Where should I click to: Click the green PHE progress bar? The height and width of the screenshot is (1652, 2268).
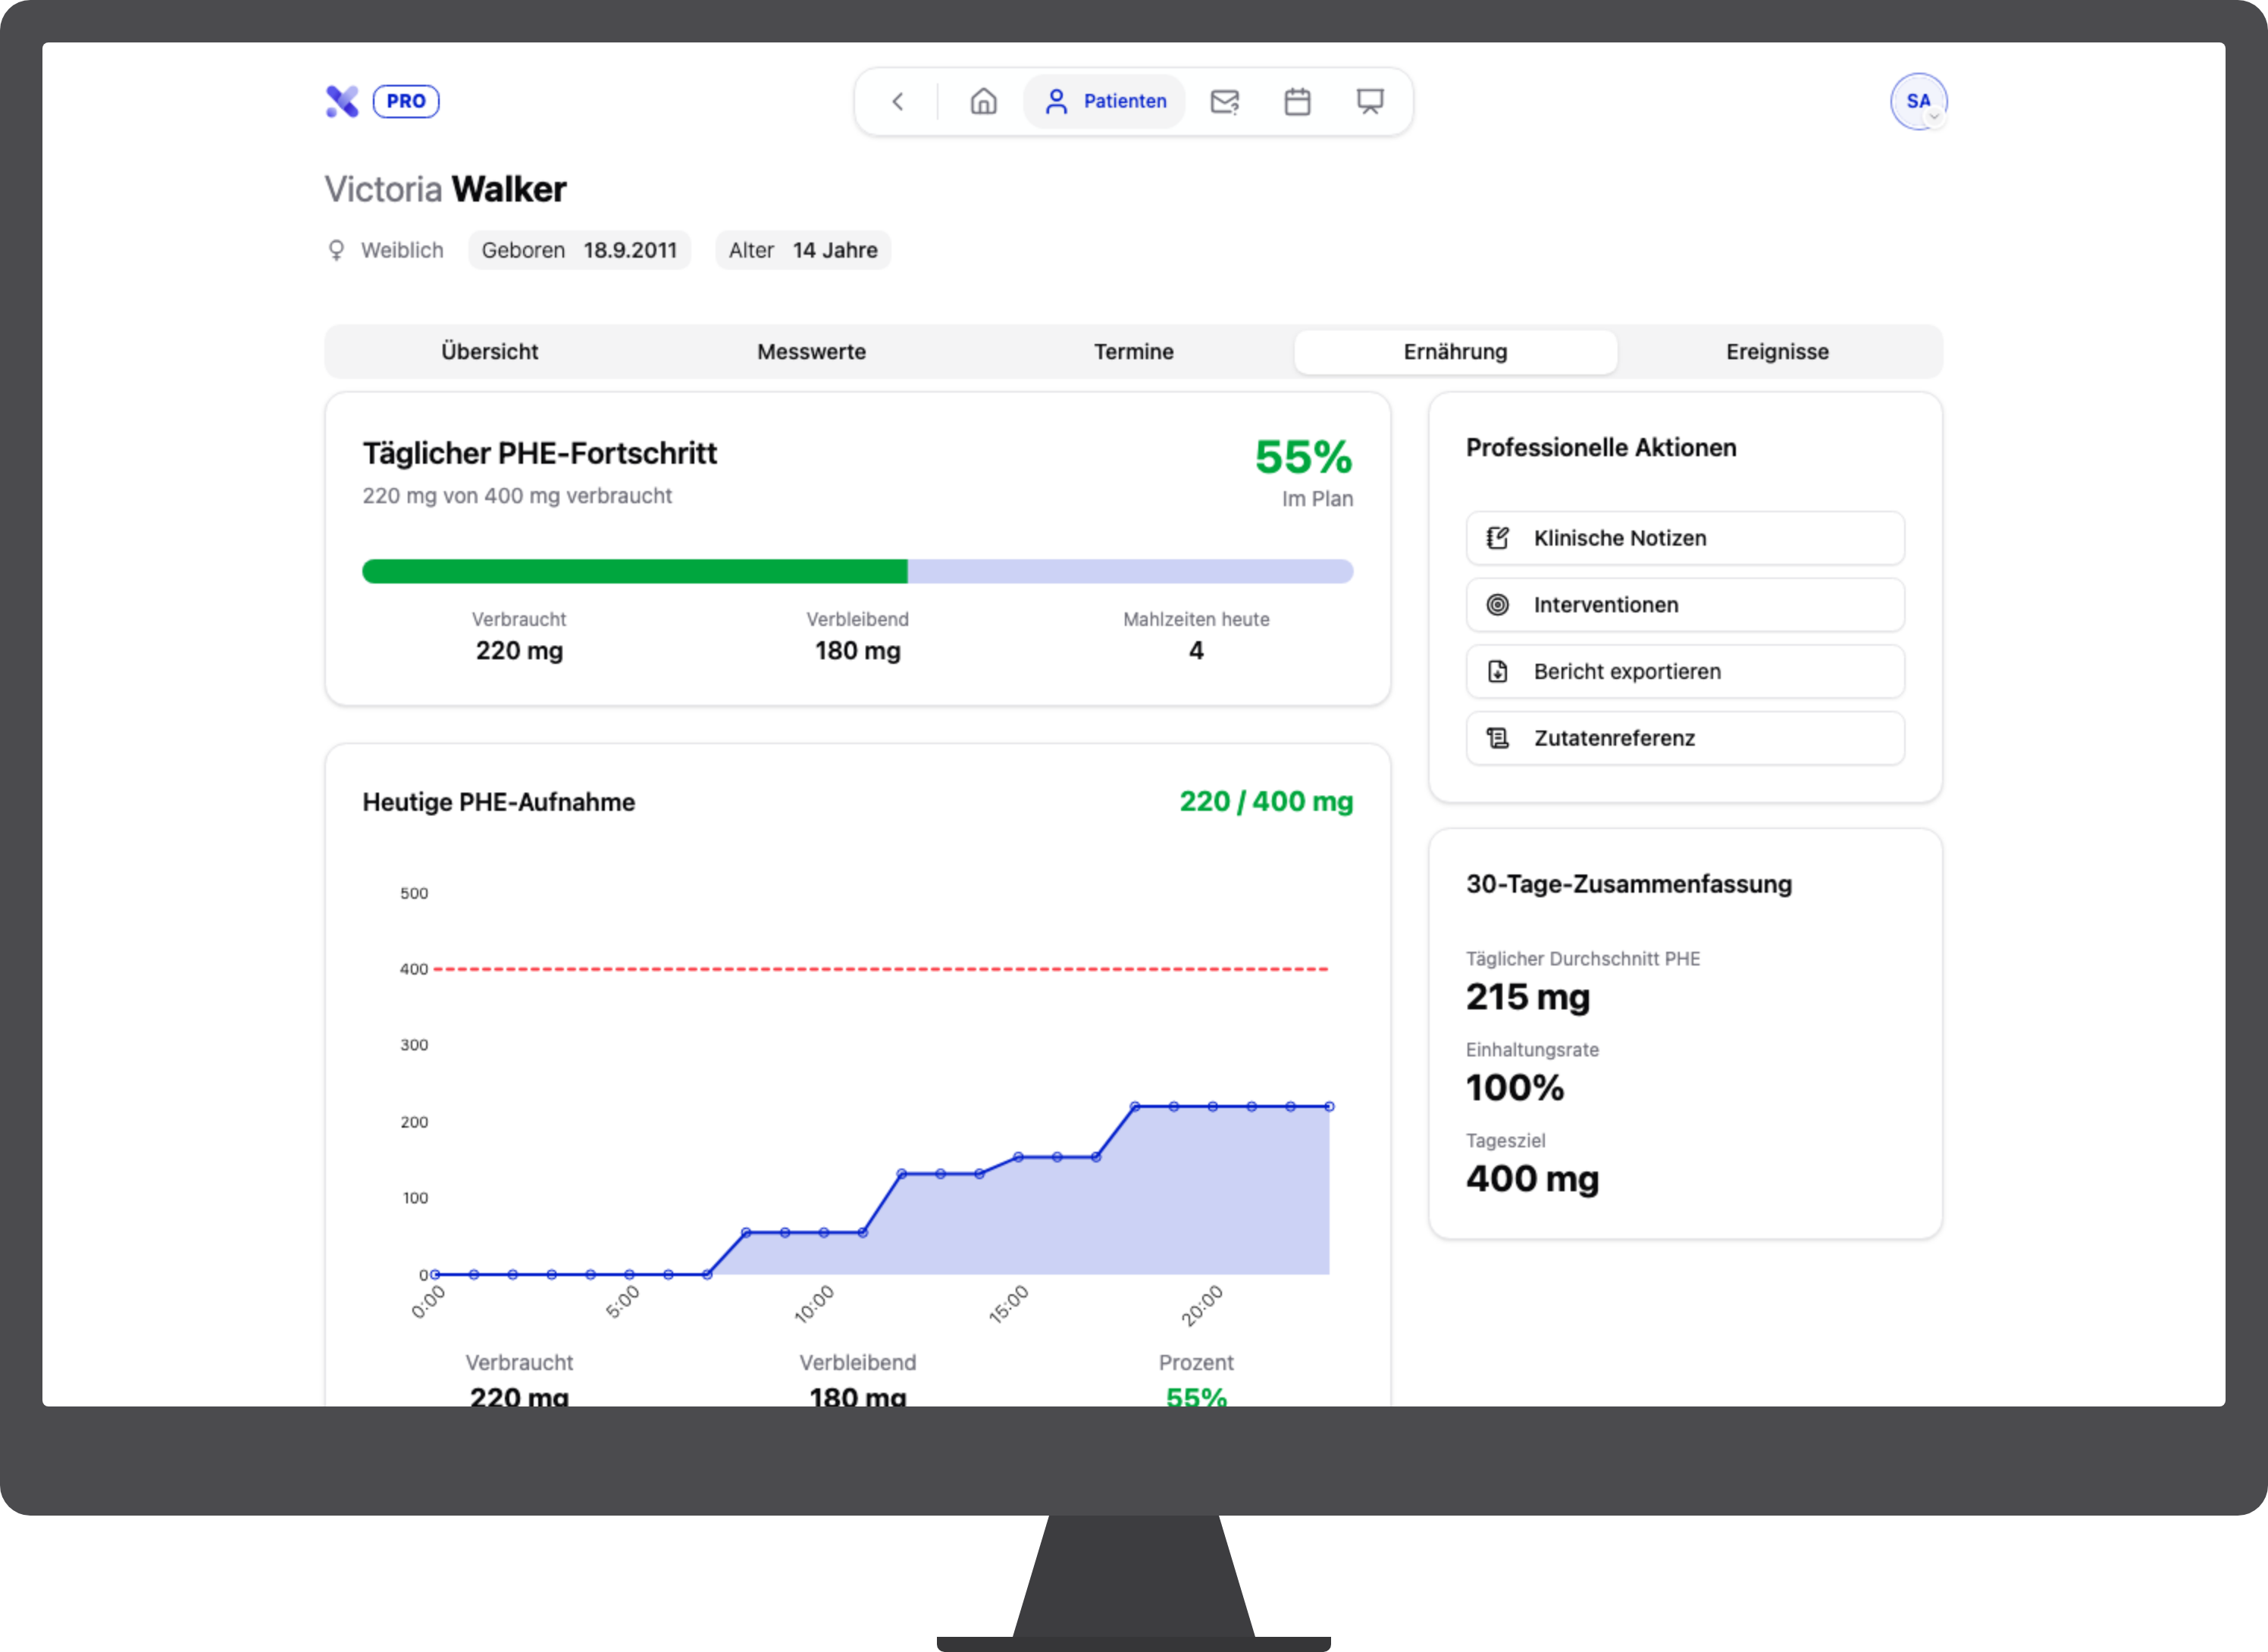click(634, 571)
